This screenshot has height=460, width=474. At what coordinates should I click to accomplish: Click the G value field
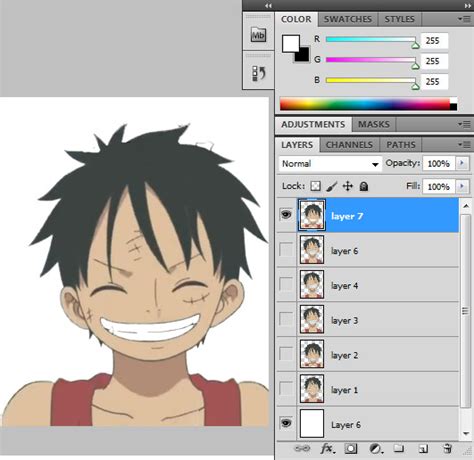(x=434, y=61)
